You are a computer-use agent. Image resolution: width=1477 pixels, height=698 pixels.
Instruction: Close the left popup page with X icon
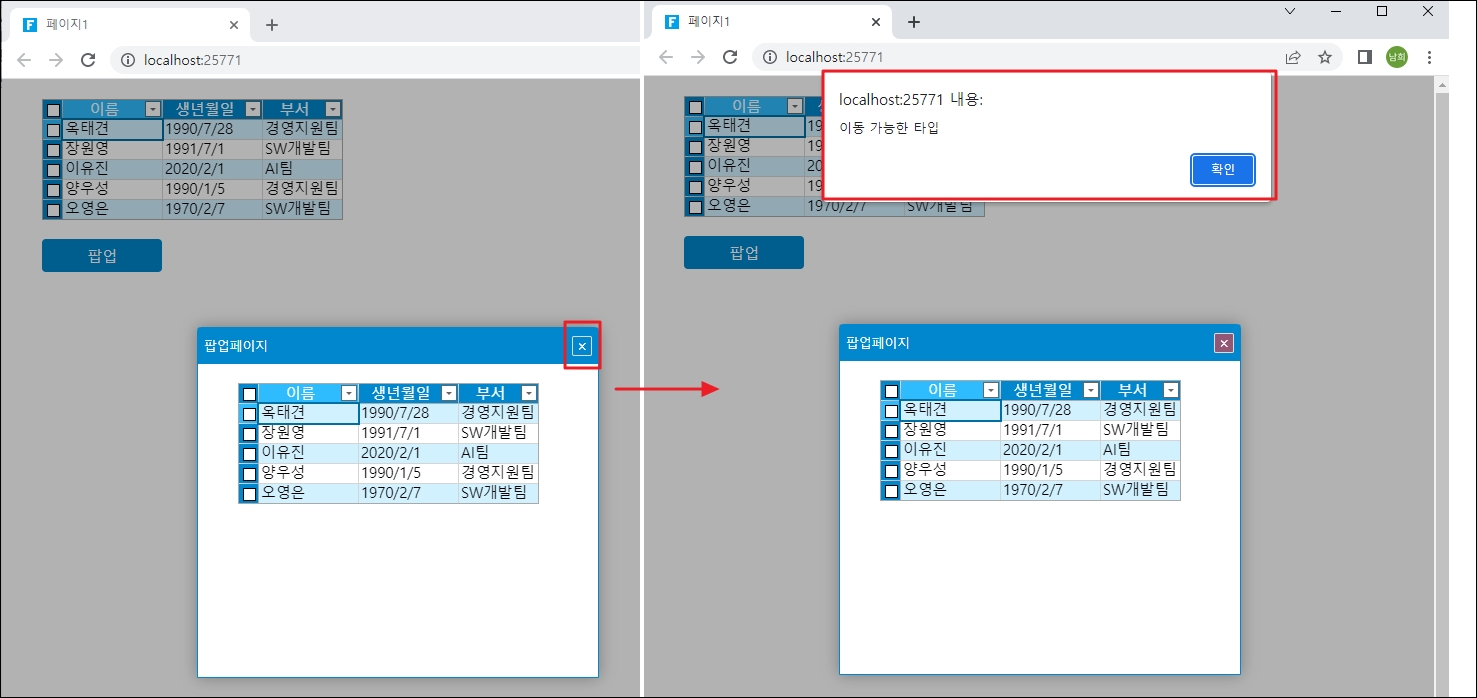pos(582,346)
